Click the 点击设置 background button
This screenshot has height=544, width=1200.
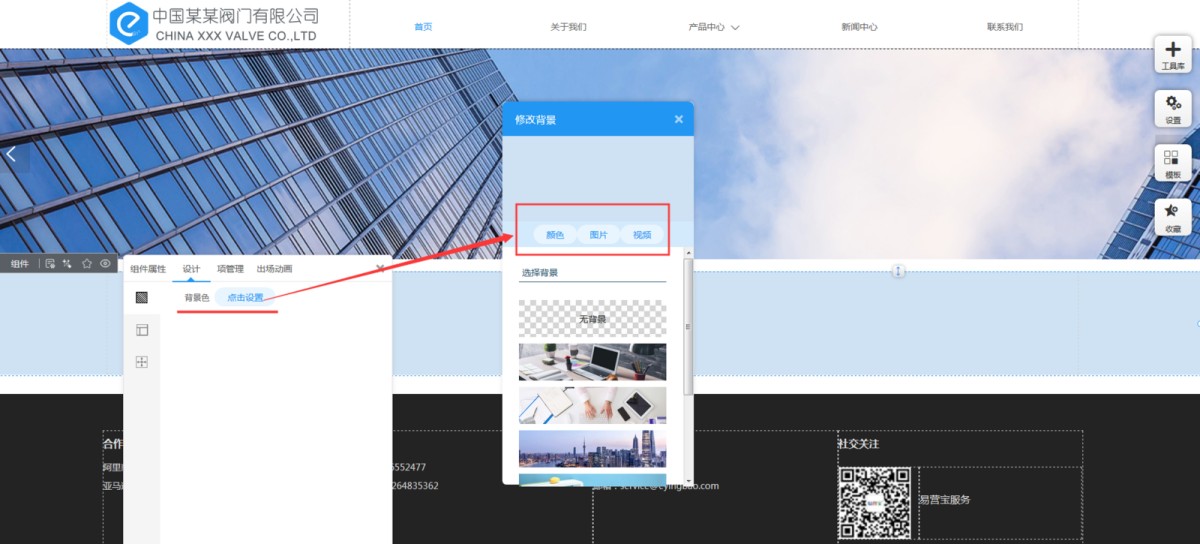245,298
